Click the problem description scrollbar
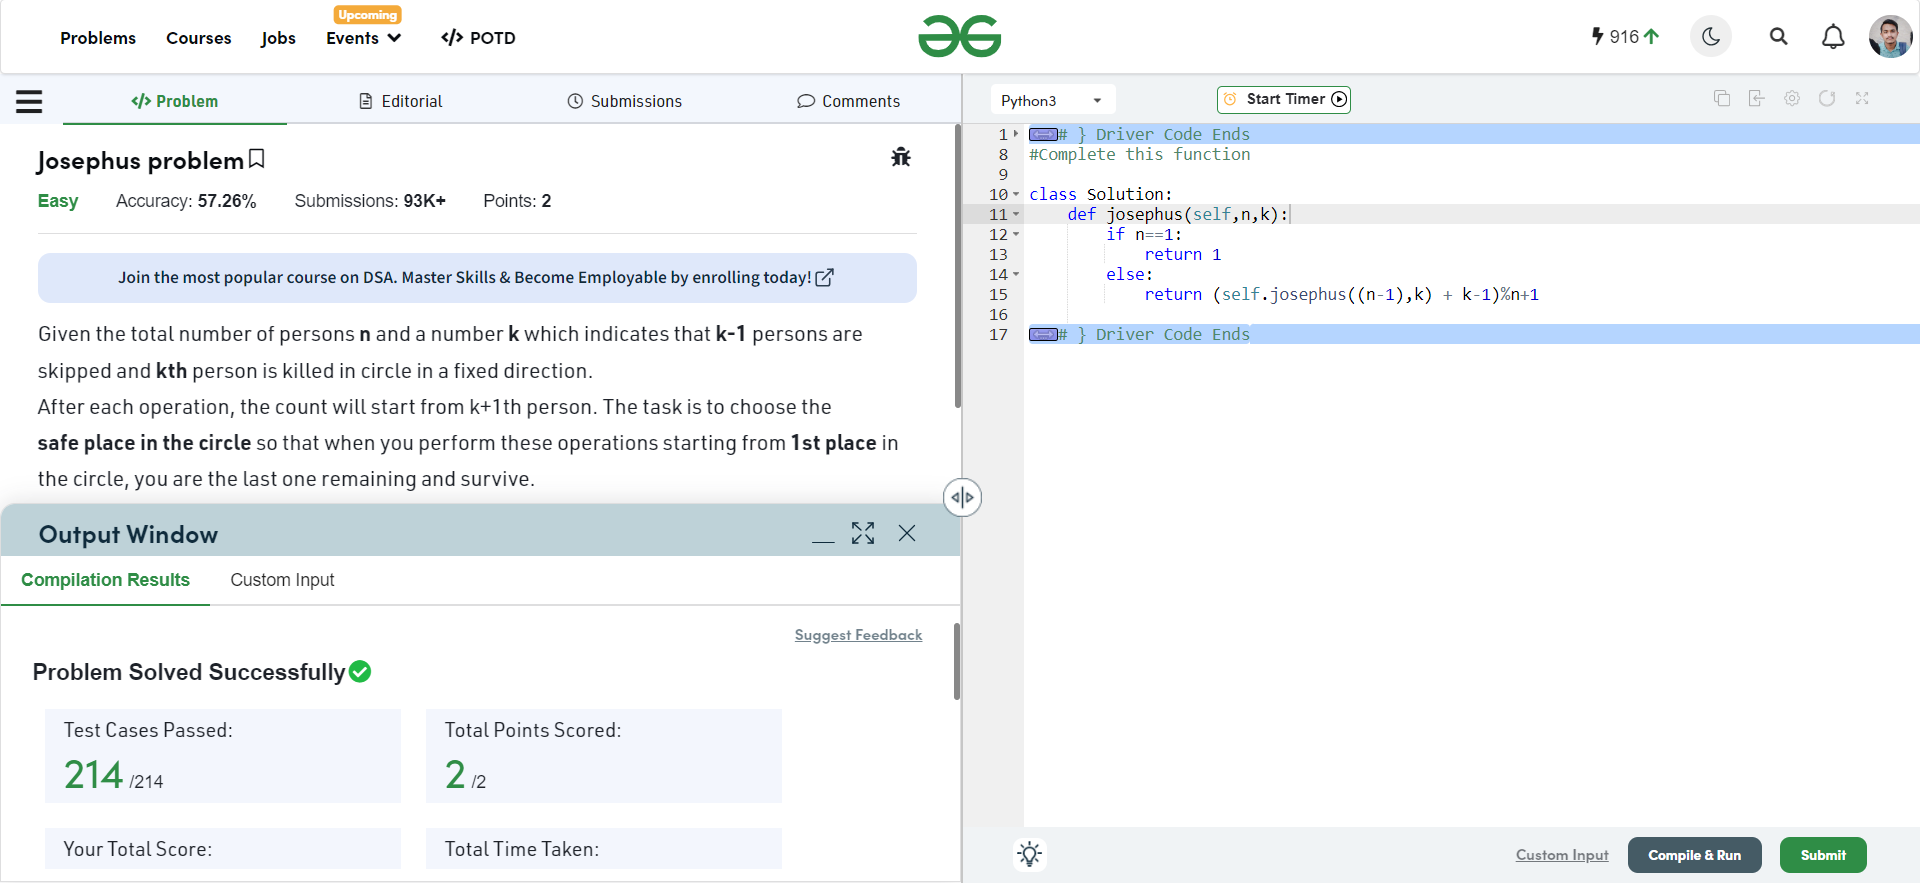Viewport: 1920px width, 883px height. 958,266
